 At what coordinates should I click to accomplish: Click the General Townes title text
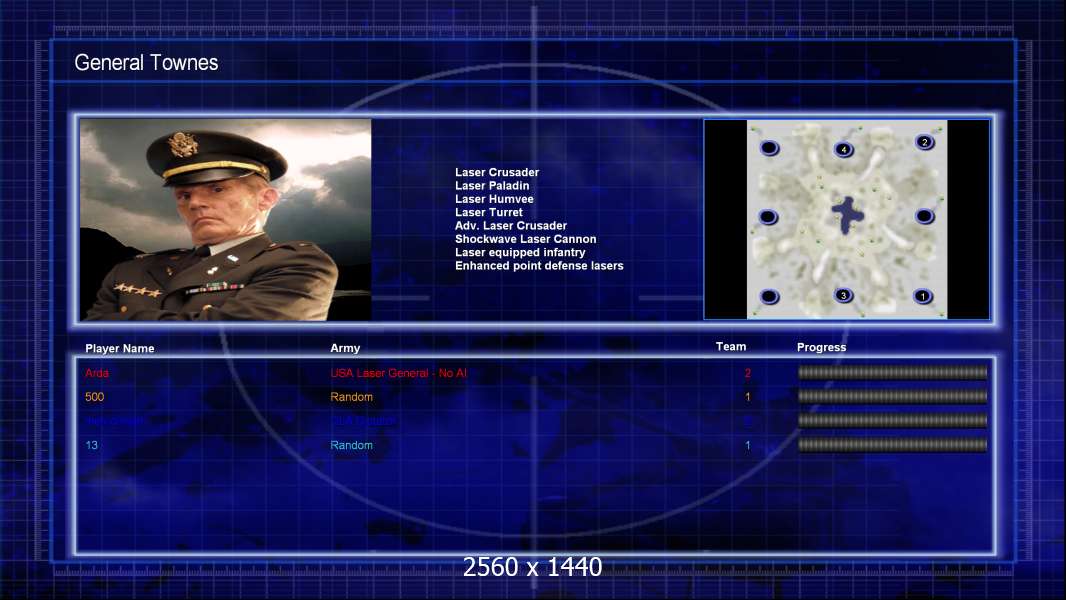click(146, 63)
